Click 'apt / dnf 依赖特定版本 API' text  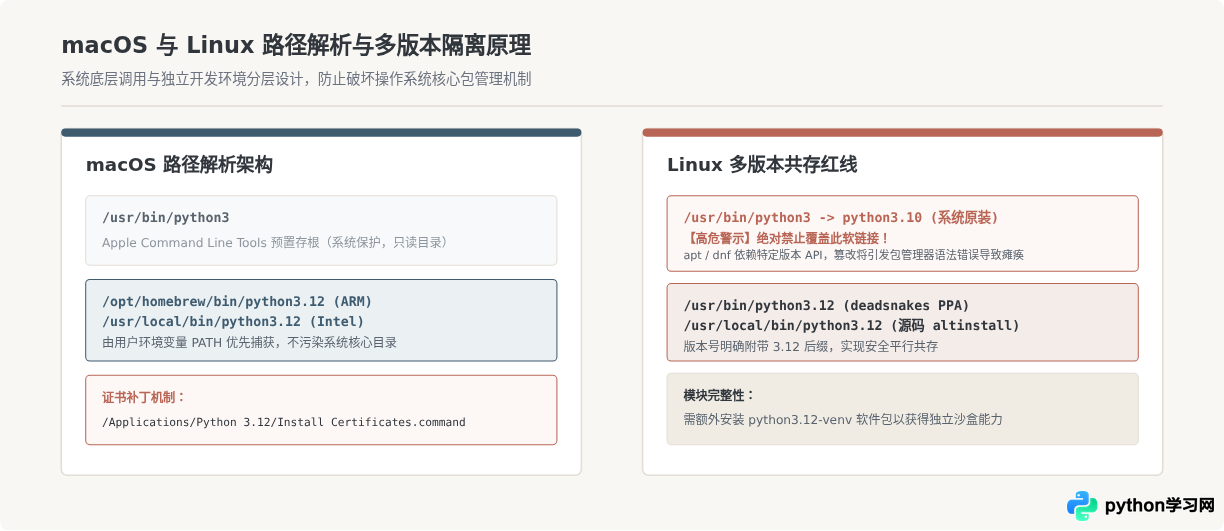853,255
